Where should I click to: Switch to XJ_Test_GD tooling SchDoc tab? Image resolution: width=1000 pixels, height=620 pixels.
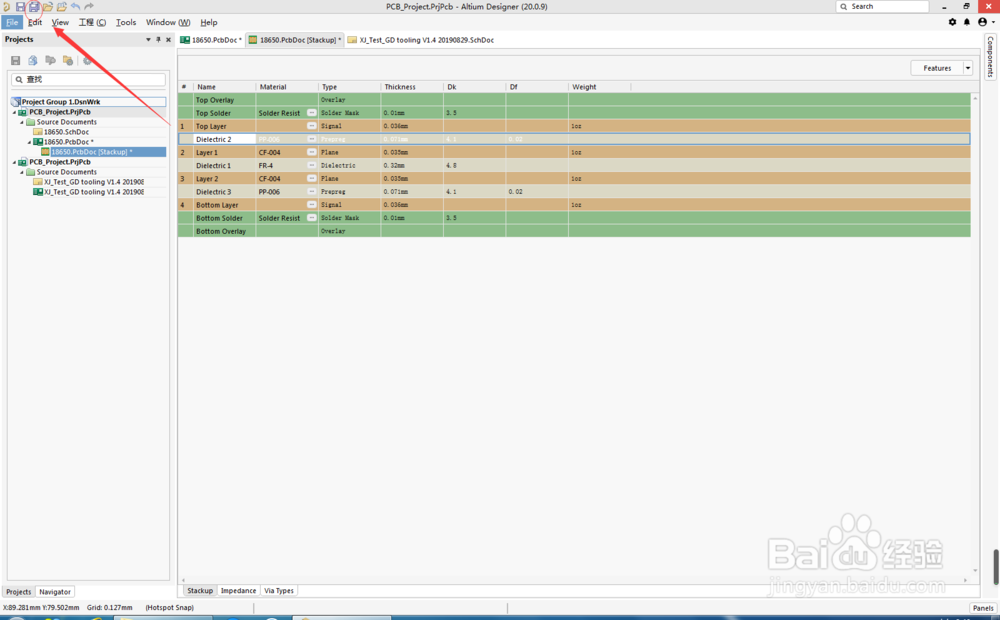pos(421,40)
